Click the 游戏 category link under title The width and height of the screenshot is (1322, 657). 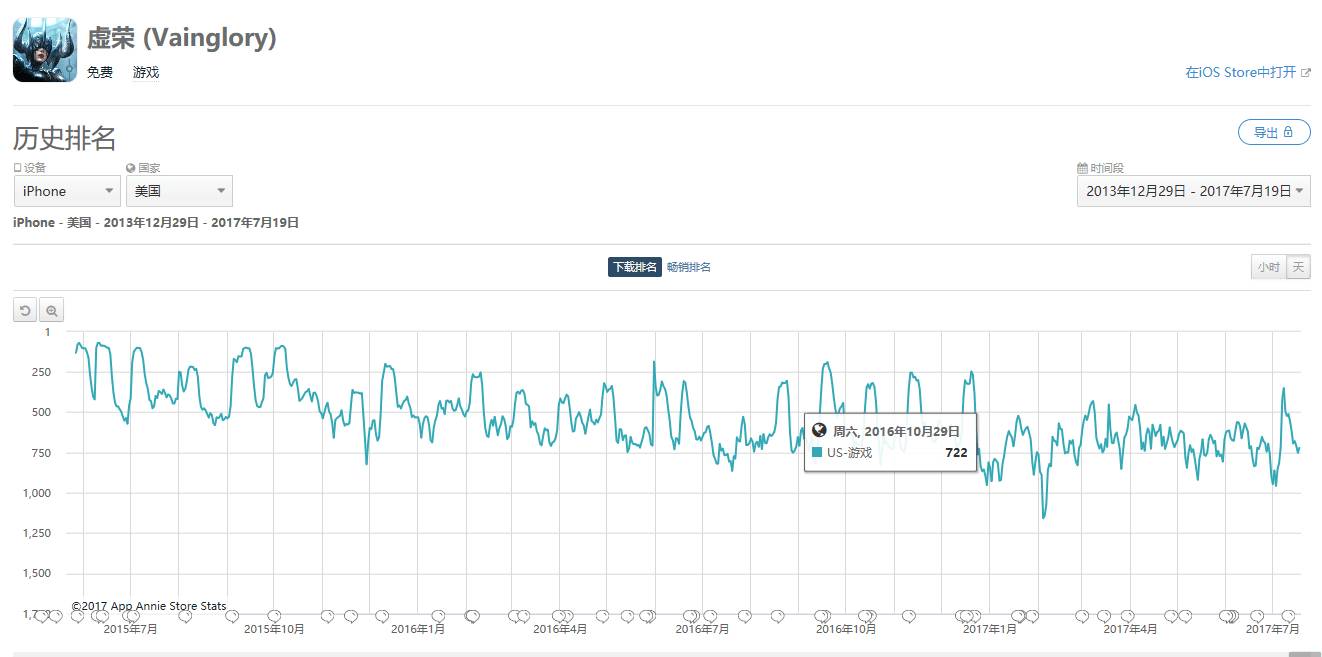[146, 72]
